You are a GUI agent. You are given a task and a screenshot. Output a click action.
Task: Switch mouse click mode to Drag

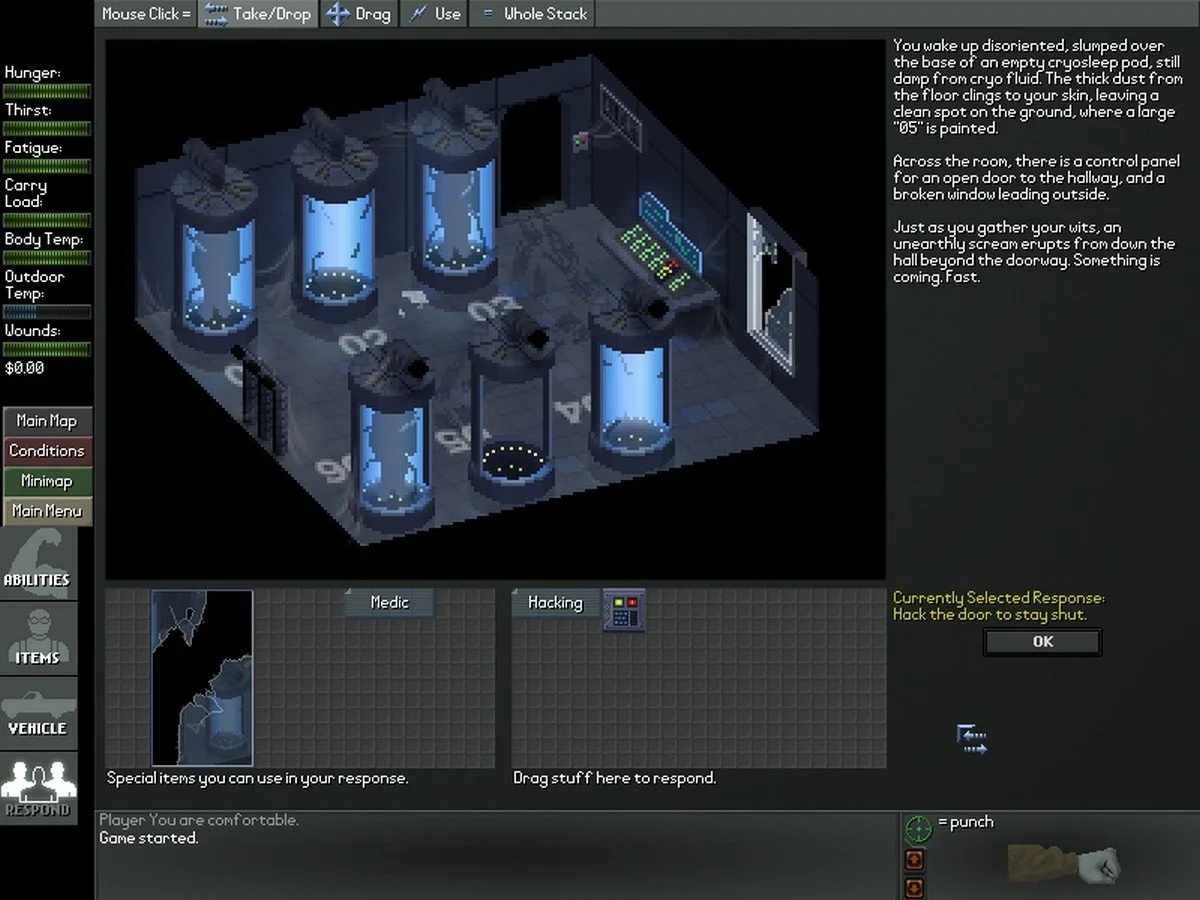point(359,14)
